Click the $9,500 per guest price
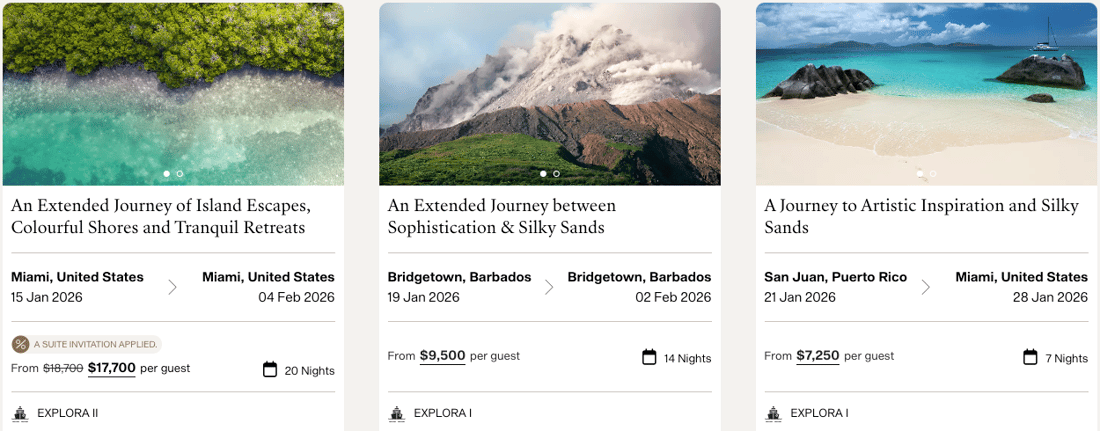The width and height of the screenshot is (1100, 431). 442,355
